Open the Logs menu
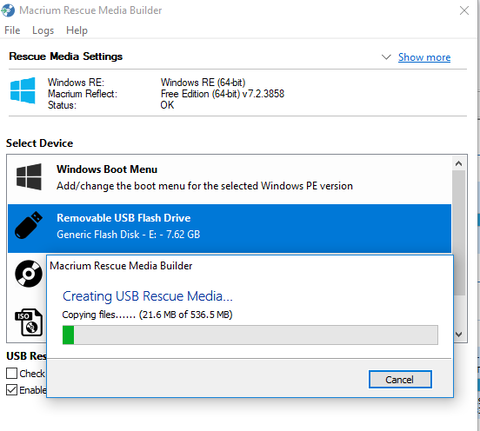Screen dimensions: 480x431 pos(43,30)
